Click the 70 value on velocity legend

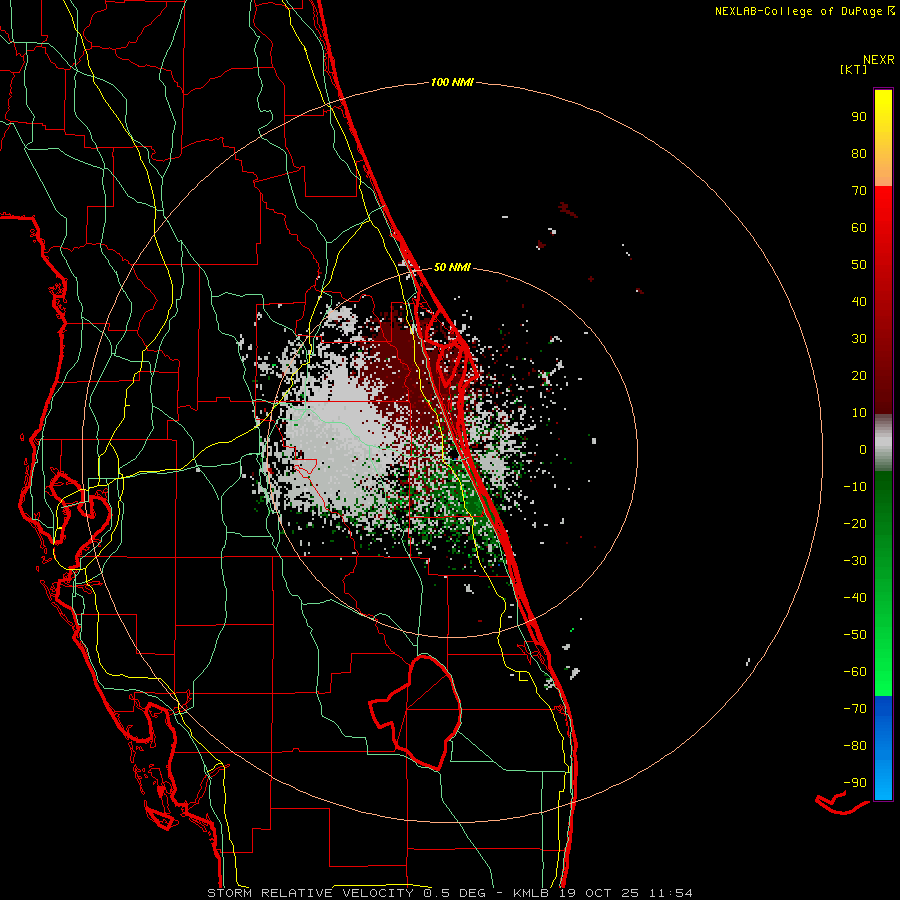pyautogui.click(x=859, y=191)
